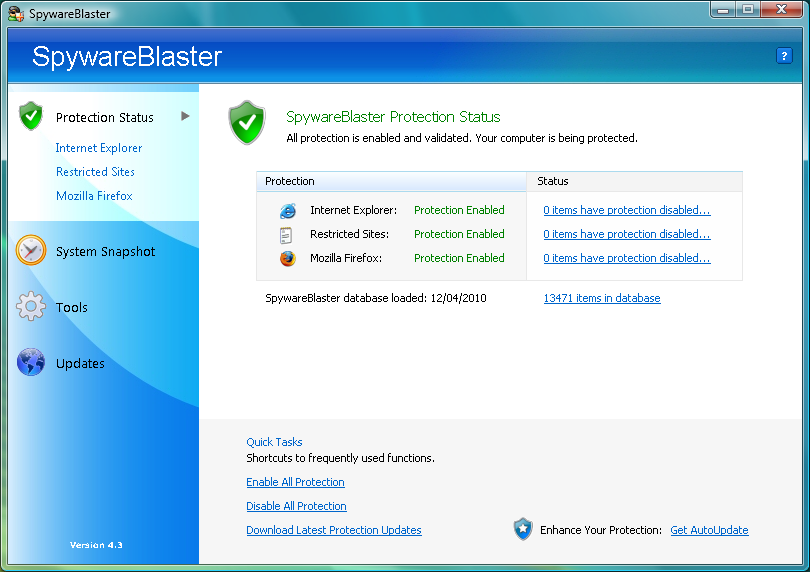Click the 'Restricted Sites:' row label in table
810x572 pixels.
[x=349, y=234]
